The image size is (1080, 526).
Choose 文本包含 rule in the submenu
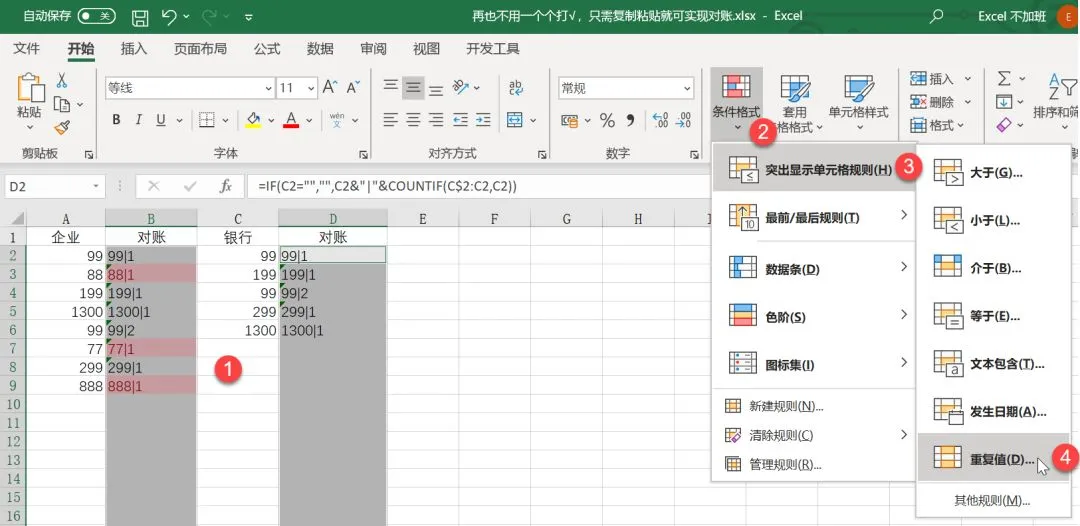(x=995, y=364)
